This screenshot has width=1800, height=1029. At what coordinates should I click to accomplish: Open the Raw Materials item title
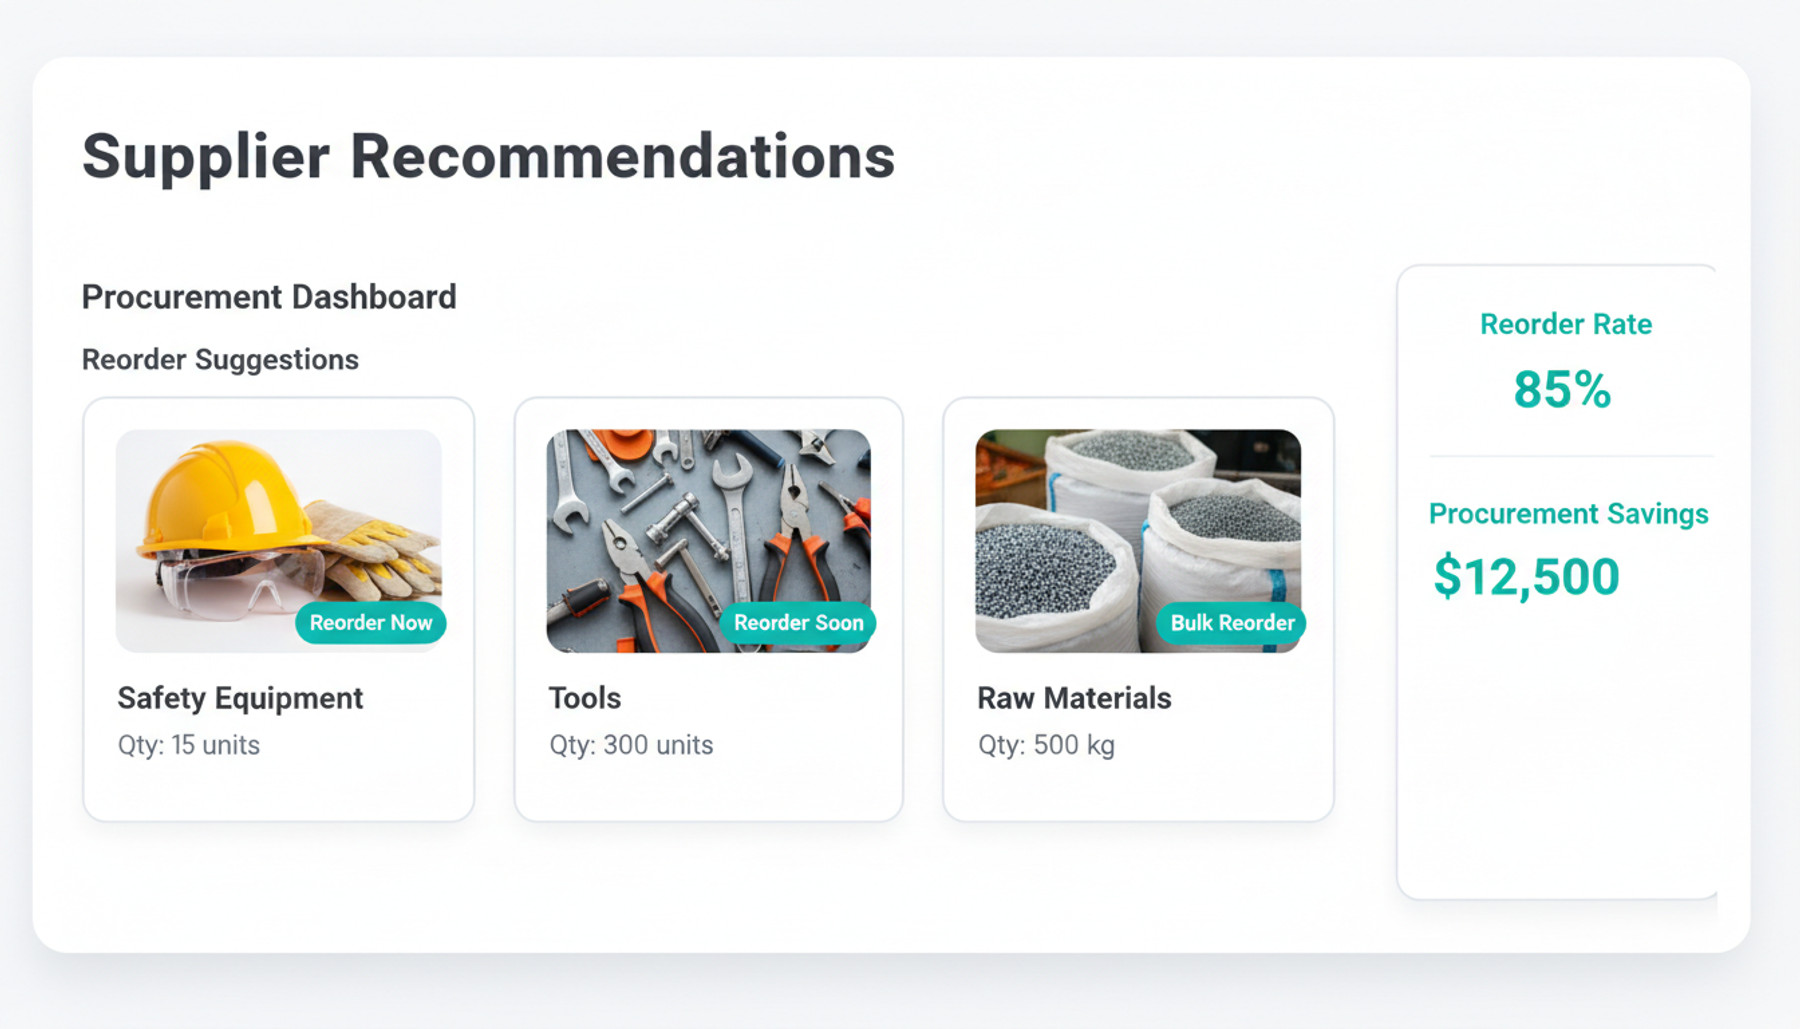[x=1074, y=698]
